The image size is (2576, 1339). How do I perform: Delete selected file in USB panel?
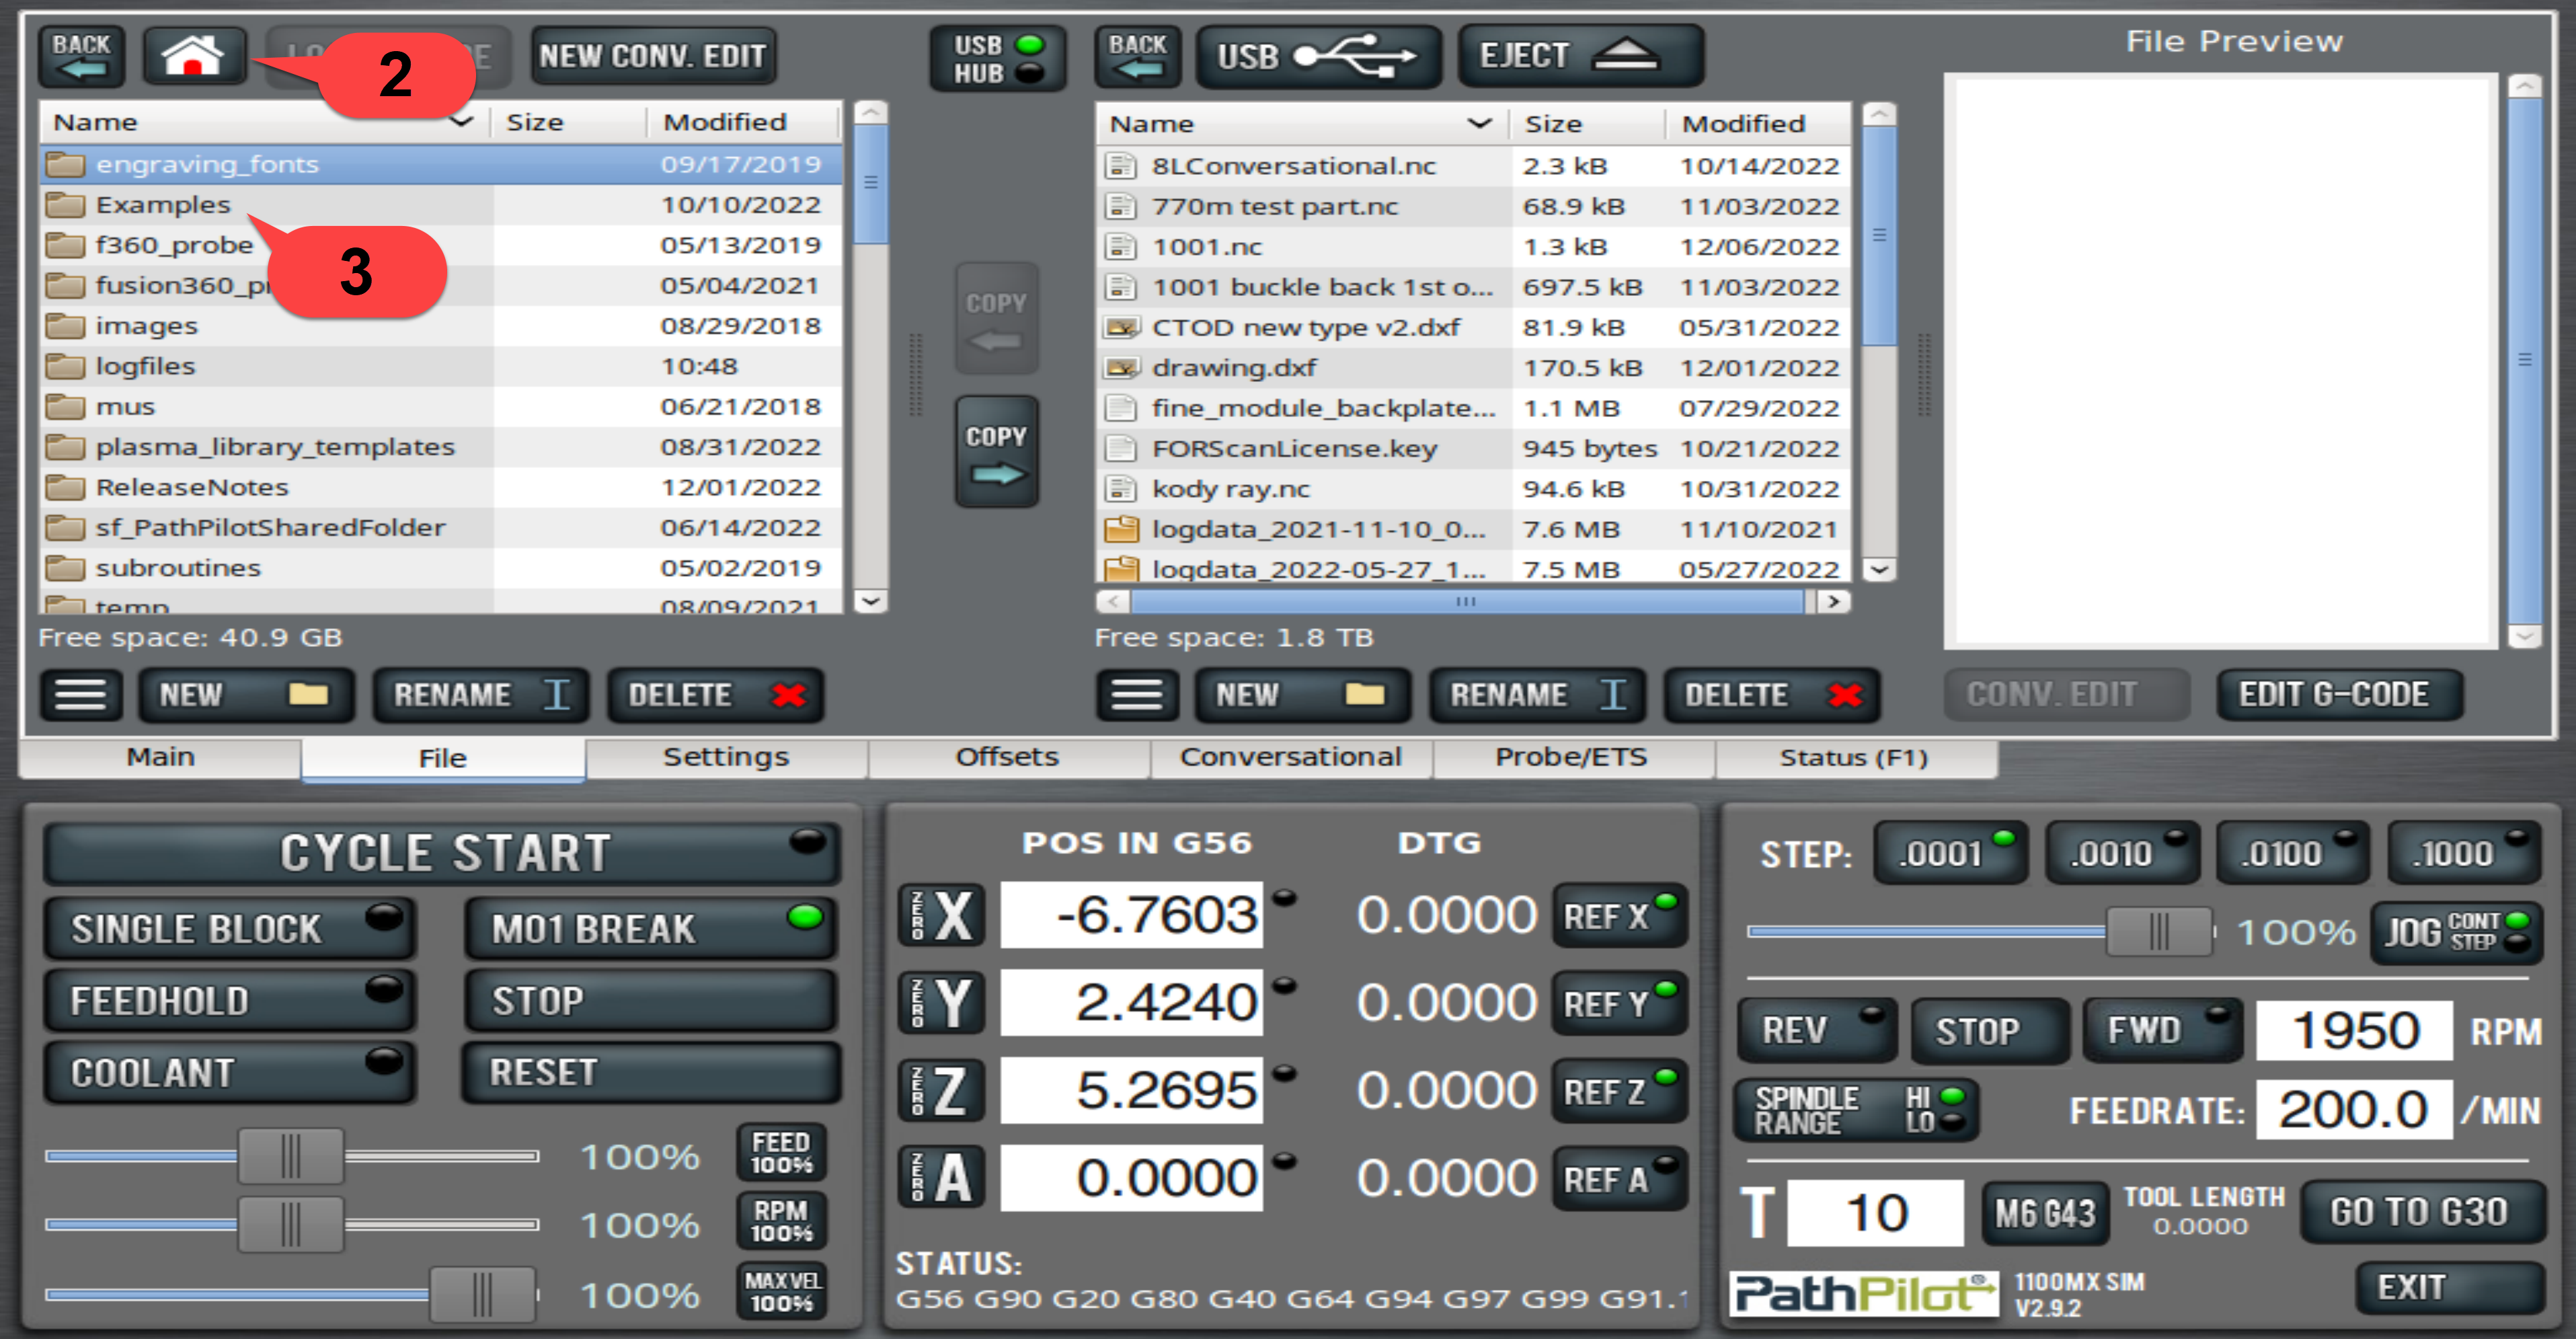(1770, 694)
